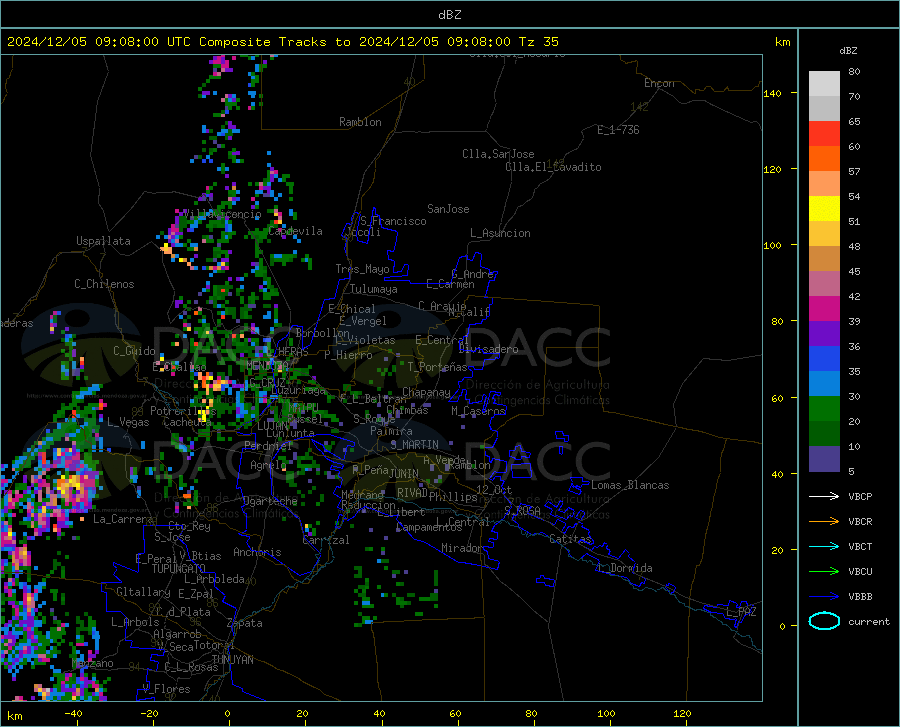This screenshot has width=900, height=727.
Task: Click the 'Anchoris' map label
Action: (x=257, y=552)
